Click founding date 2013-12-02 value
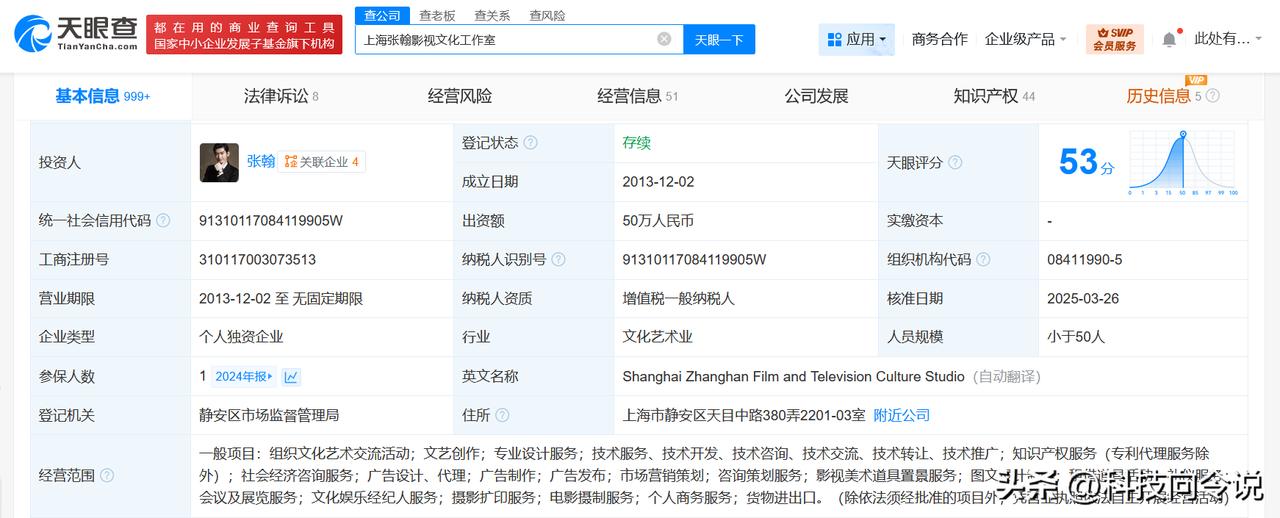 [x=658, y=182]
